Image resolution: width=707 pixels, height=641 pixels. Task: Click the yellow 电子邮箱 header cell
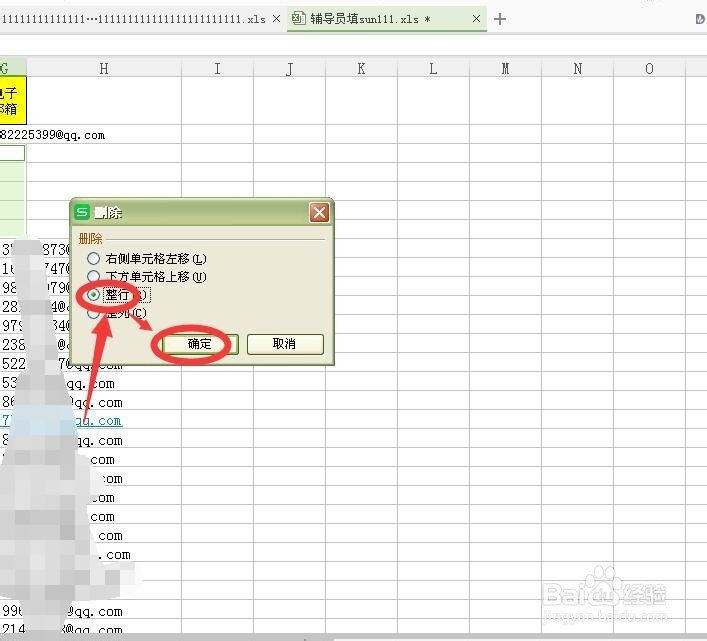click(13, 101)
